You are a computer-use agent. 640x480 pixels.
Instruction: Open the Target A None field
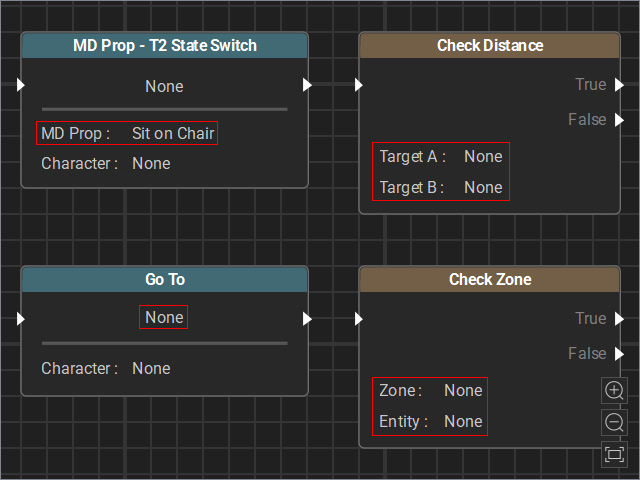(441, 157)
